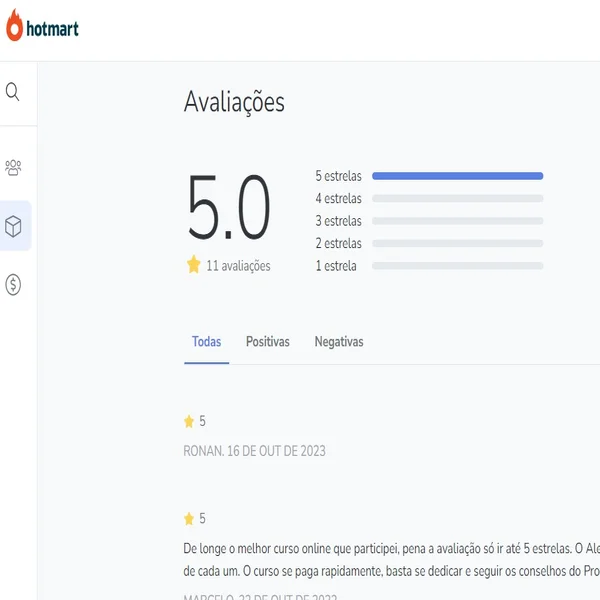
Task: Click the '1 estrela' label
Action: pos(336,266)
